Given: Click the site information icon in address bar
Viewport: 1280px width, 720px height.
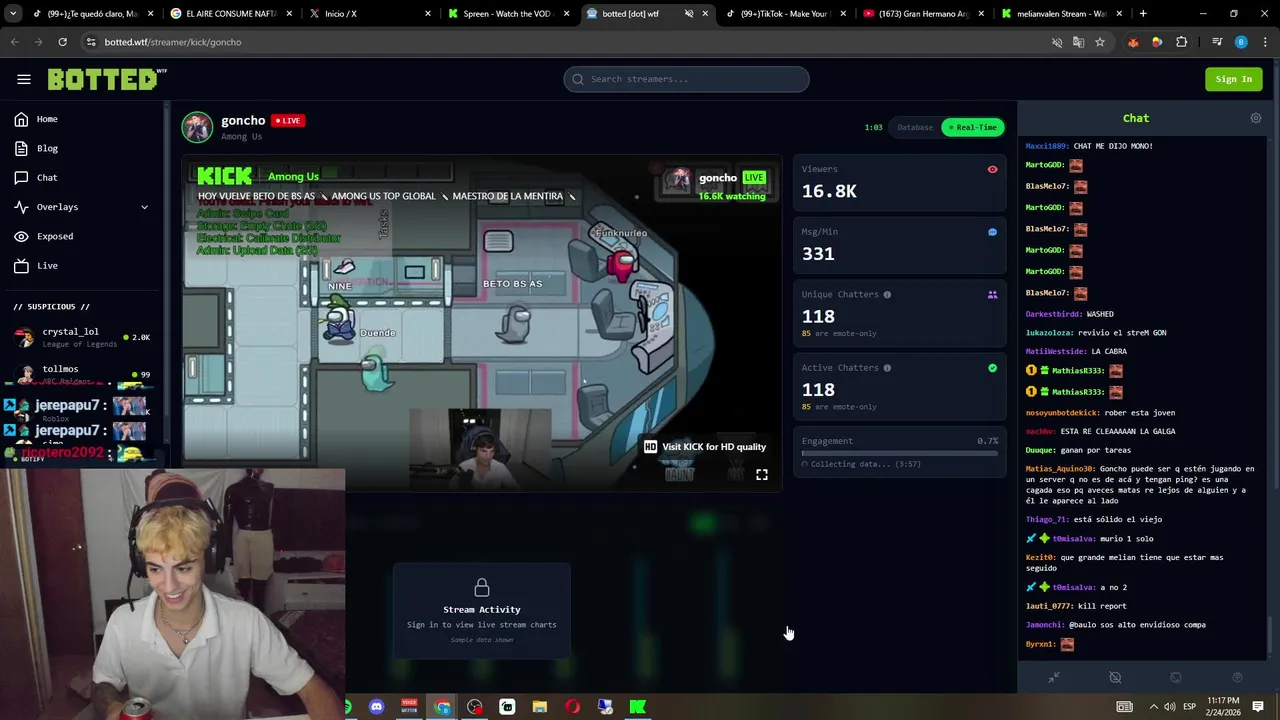Looking at the screenshot, I should click(x=91, y=42).
